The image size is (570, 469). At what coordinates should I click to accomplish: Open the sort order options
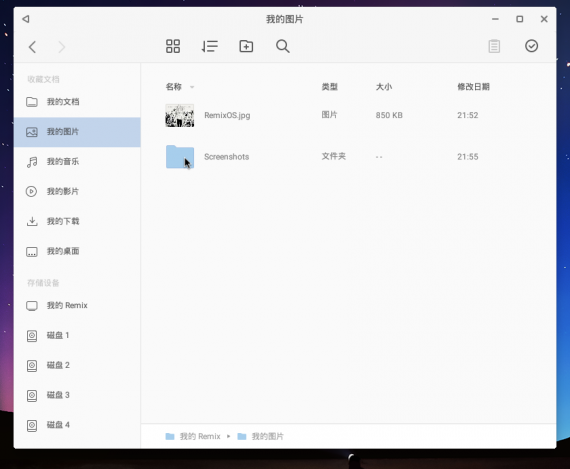[x=210, y=46]
